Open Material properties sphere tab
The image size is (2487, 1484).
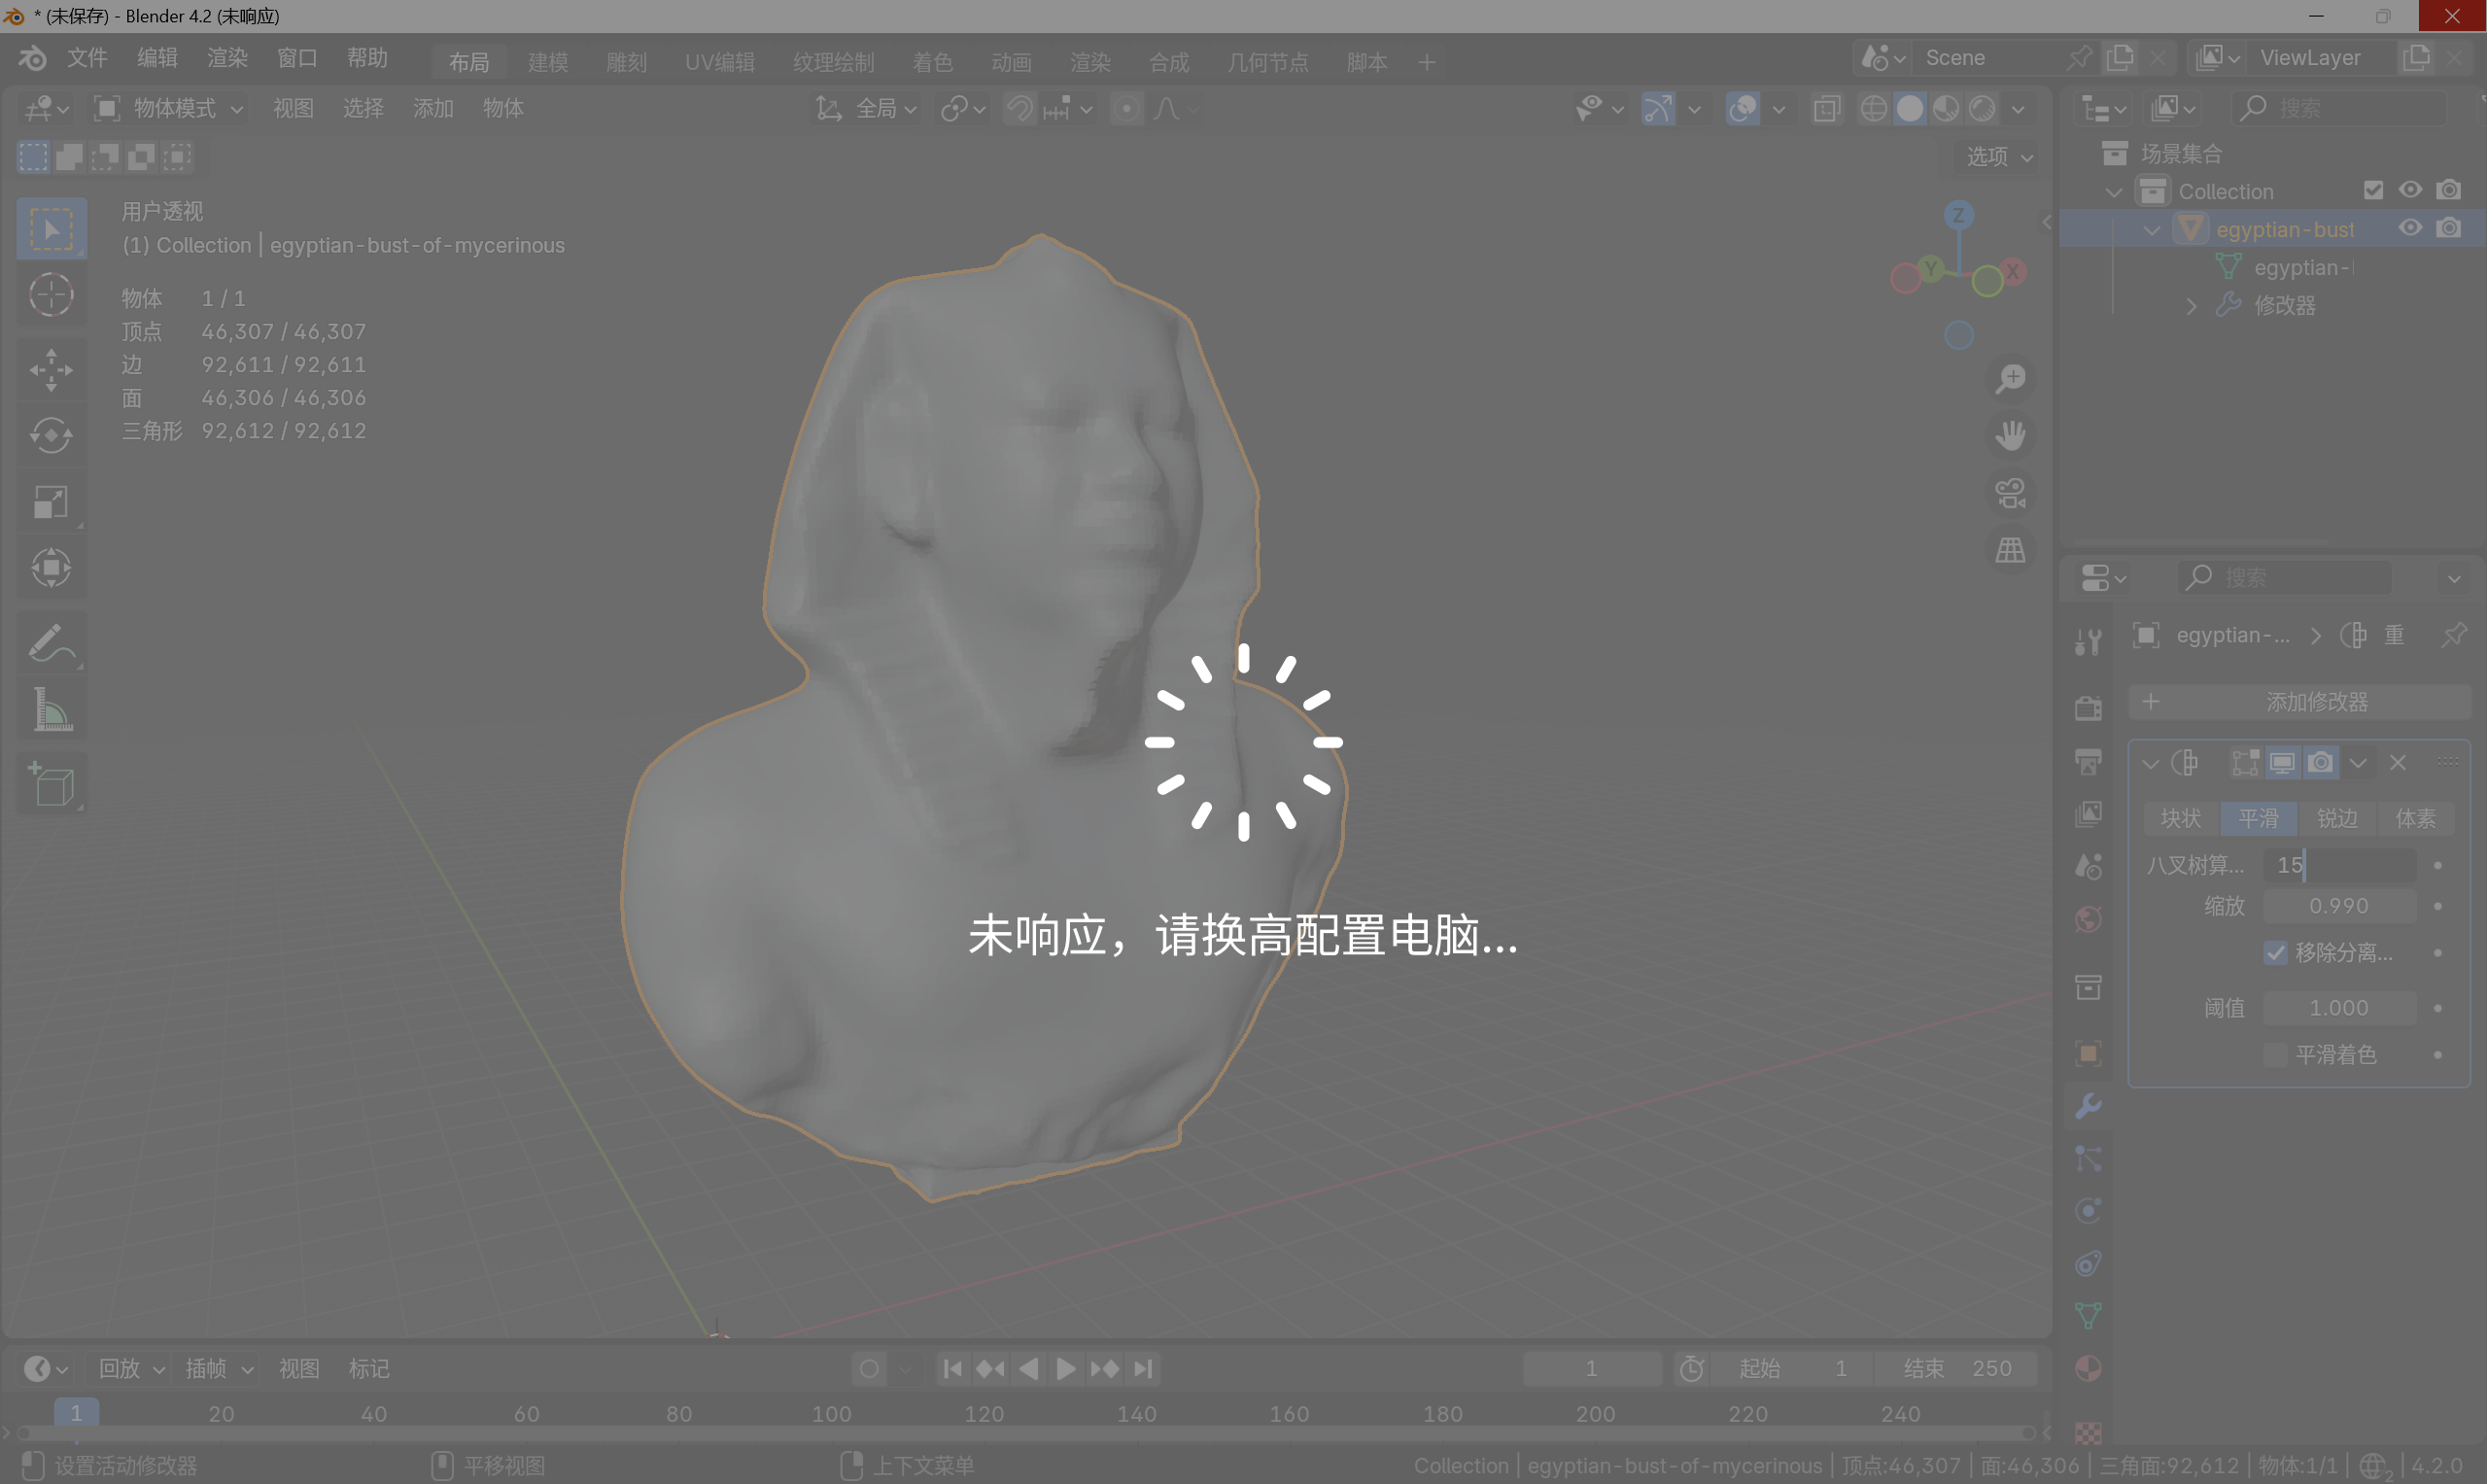tap(2088, 1368)
